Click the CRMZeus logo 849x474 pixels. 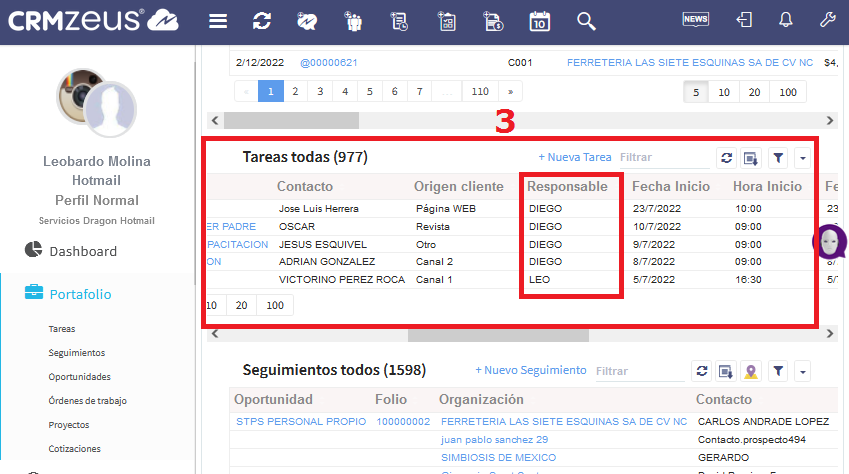[93, 21]
